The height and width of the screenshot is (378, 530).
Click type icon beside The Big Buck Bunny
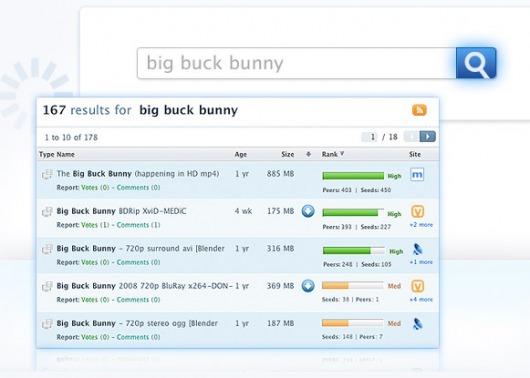(47, 174)
